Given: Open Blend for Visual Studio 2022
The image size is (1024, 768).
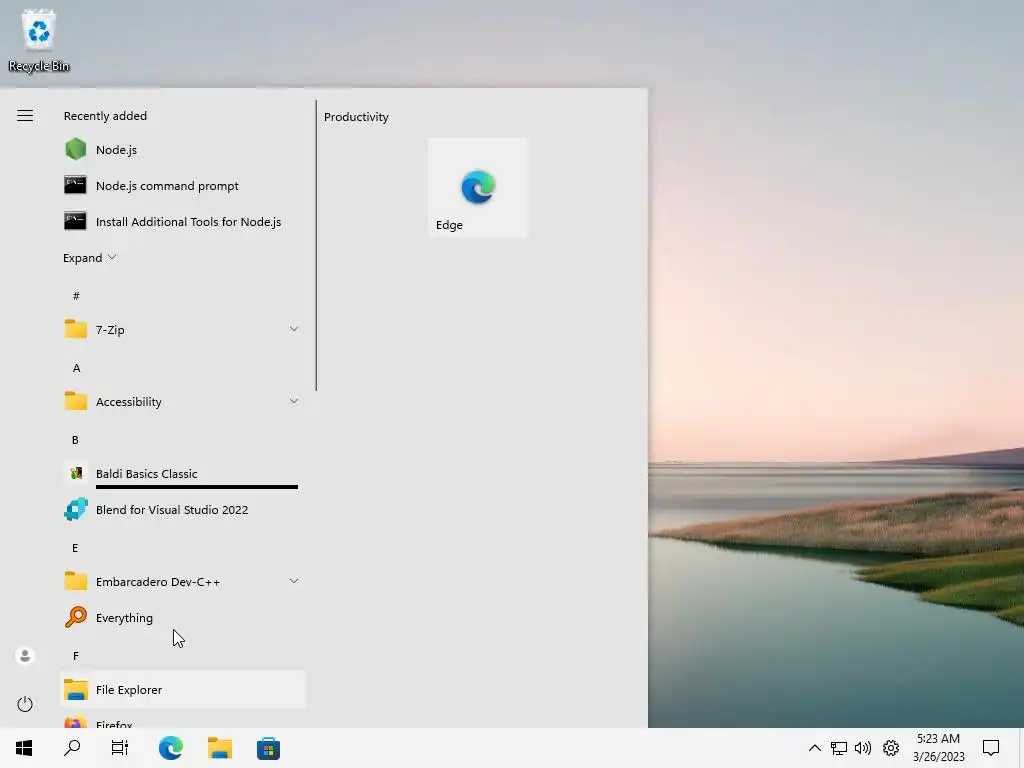Looking at the screenshot, I should (183, 509).
